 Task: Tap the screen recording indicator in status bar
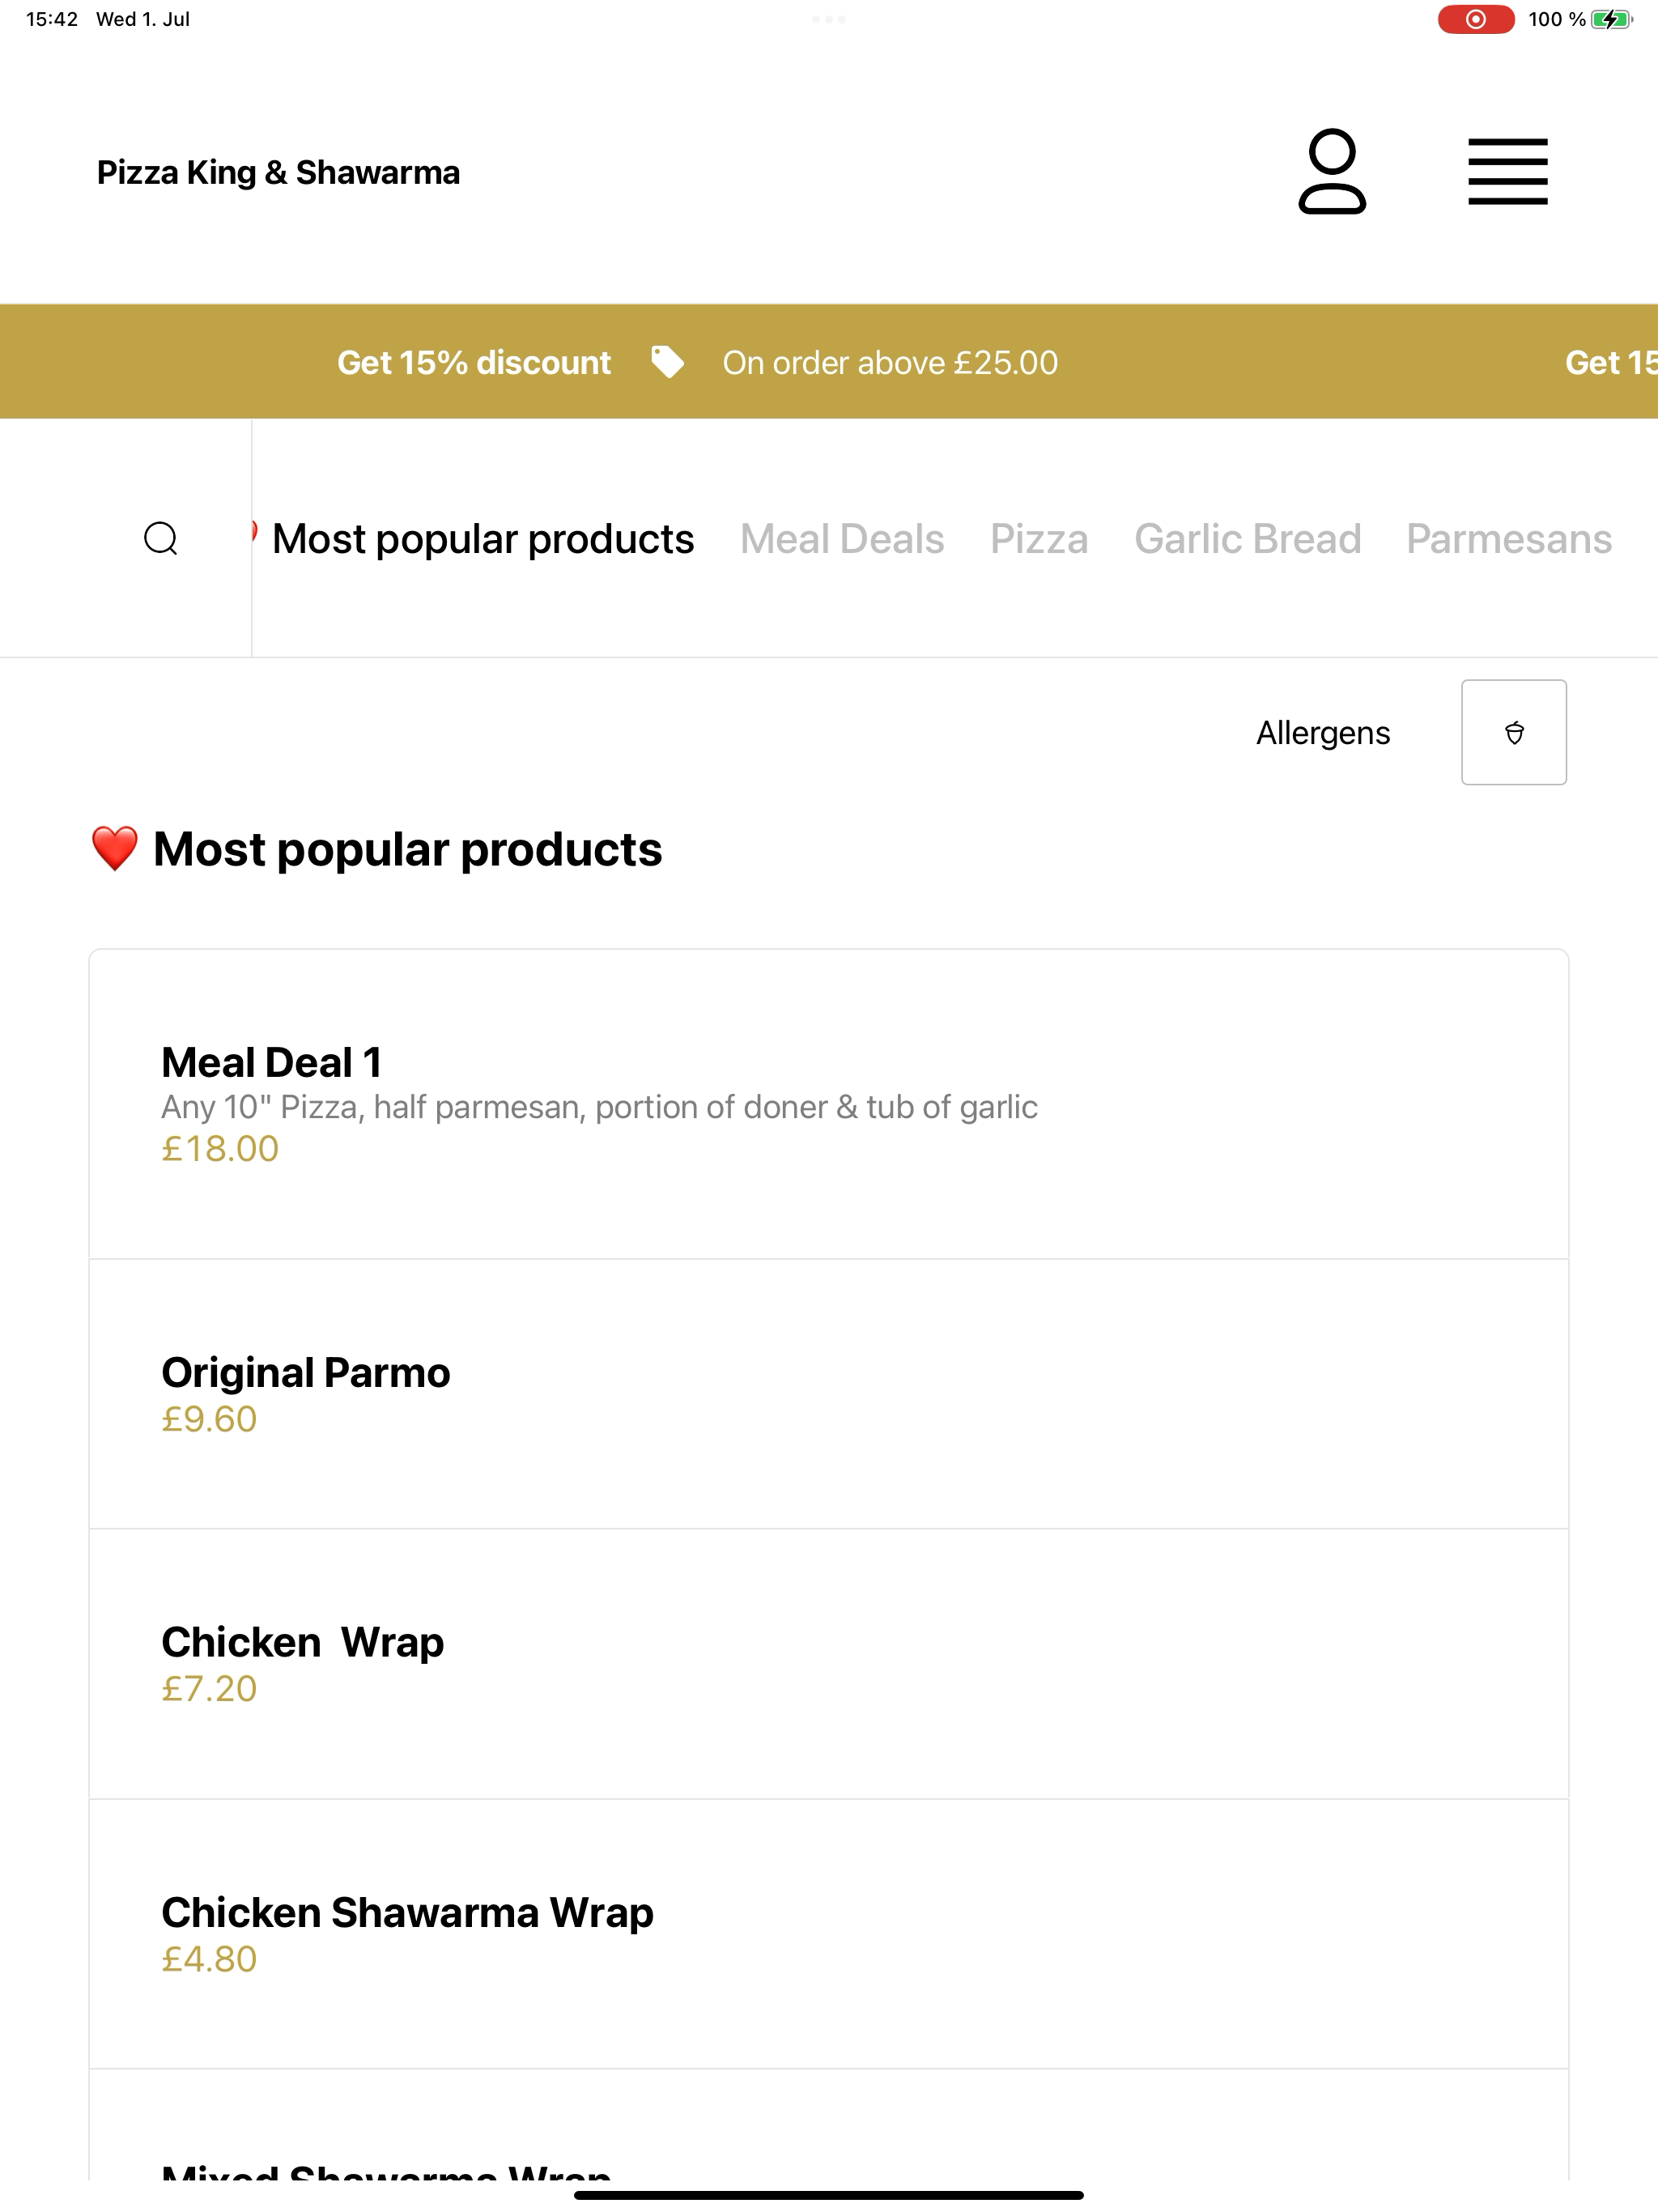[x=1475, y=19]
